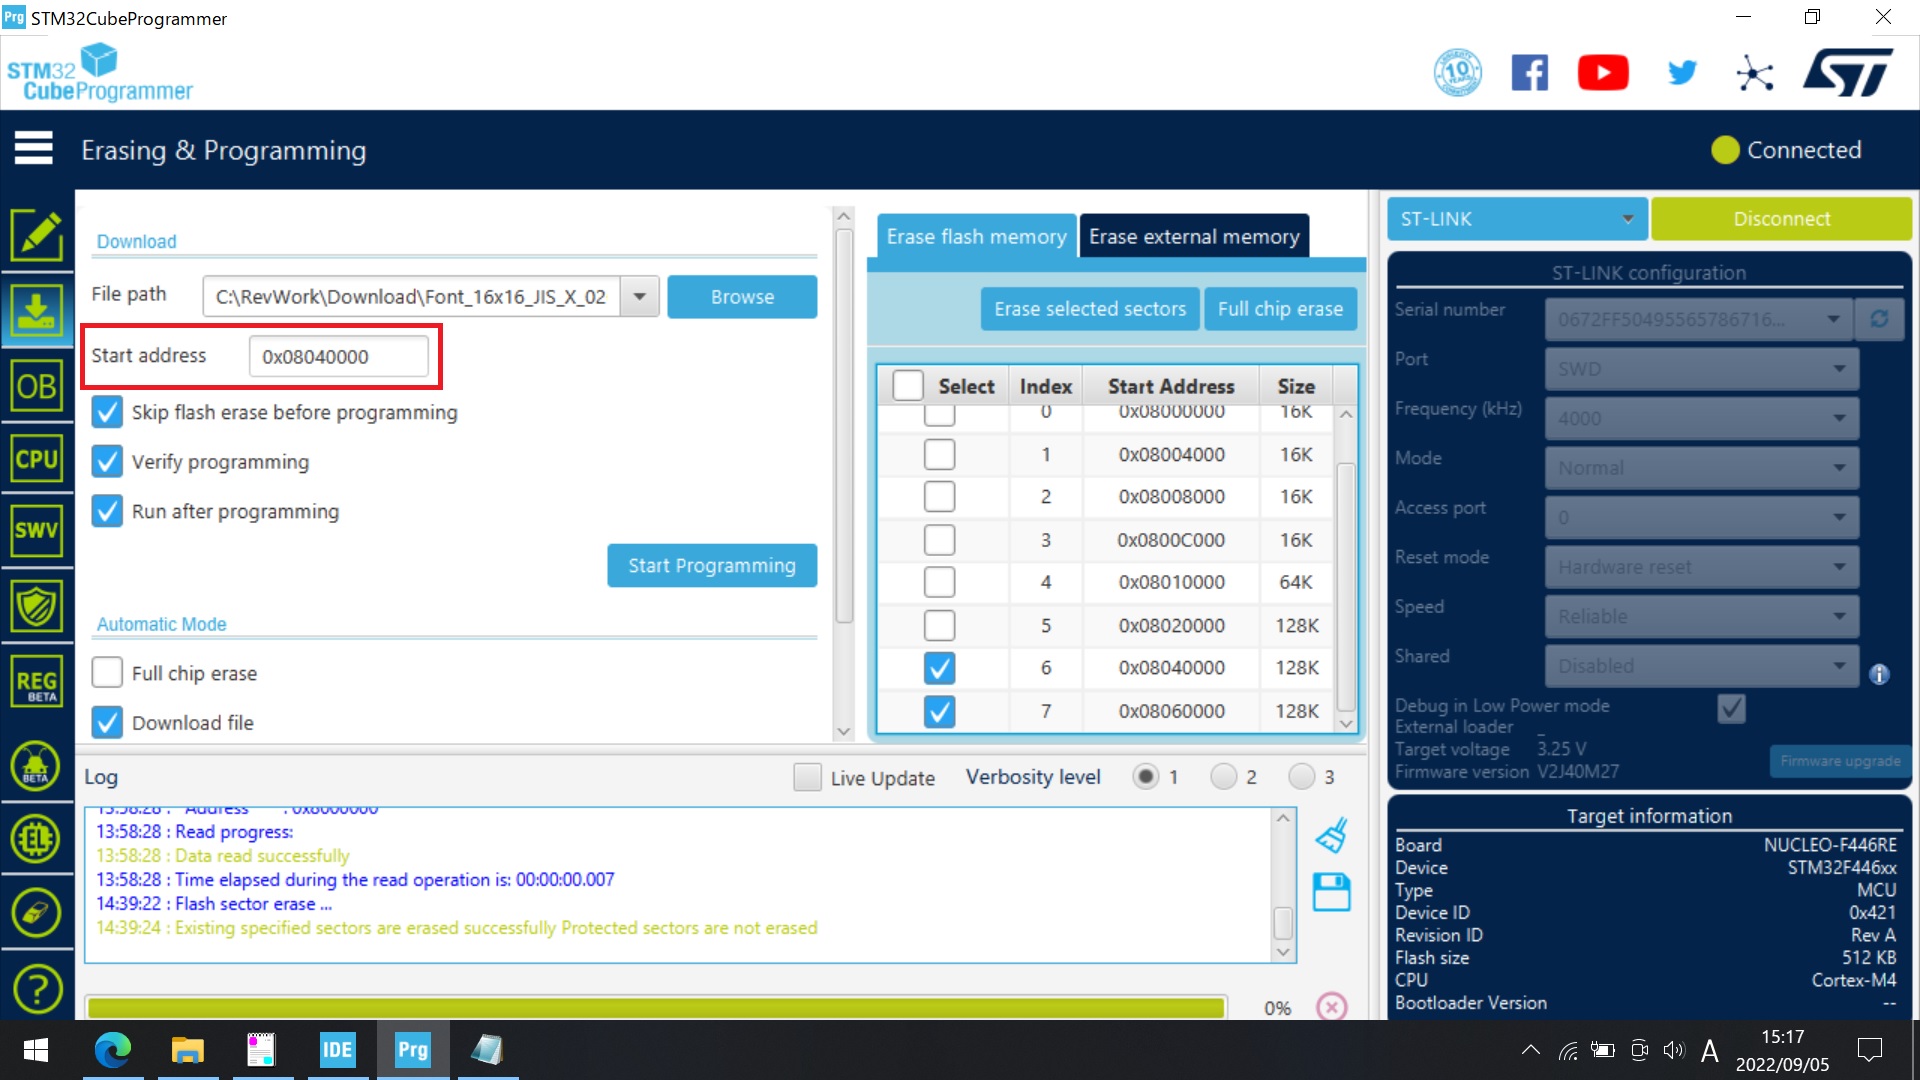The height and width of the screenshot is (1080, 1920).
Task: Open the bug-shaped beta tool icon
Action: point(36,766)
